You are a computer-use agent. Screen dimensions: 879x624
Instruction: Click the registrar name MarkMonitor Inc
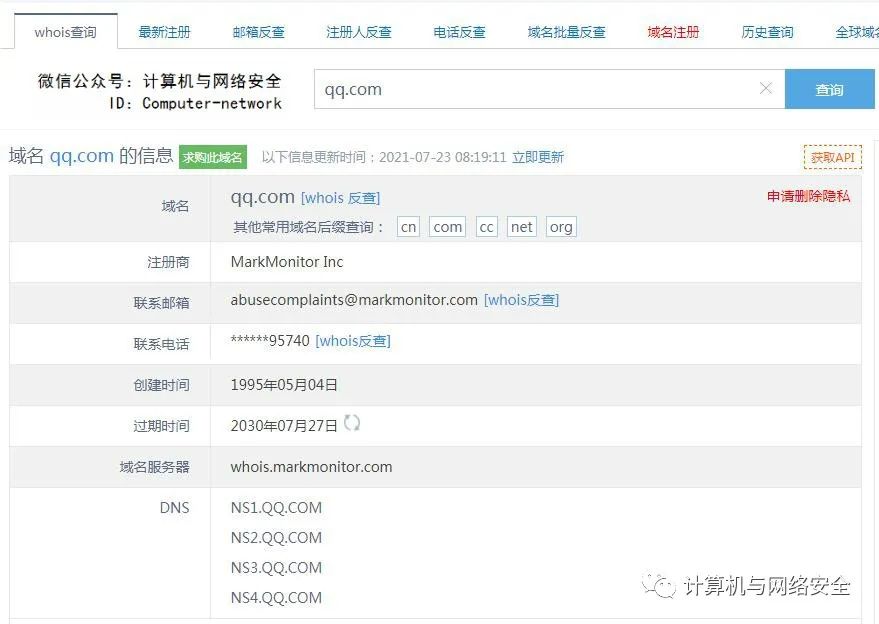tap(287, 262)
